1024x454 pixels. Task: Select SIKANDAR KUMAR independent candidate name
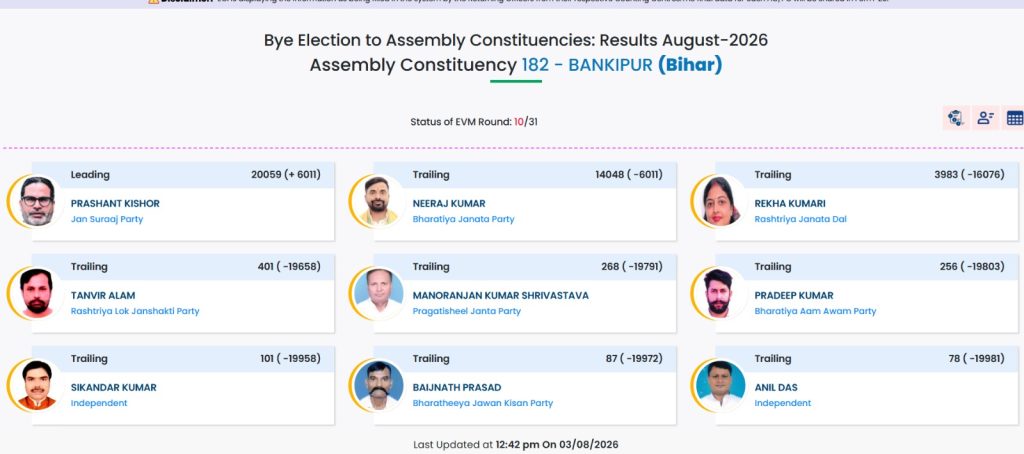(x=114, y=387)
